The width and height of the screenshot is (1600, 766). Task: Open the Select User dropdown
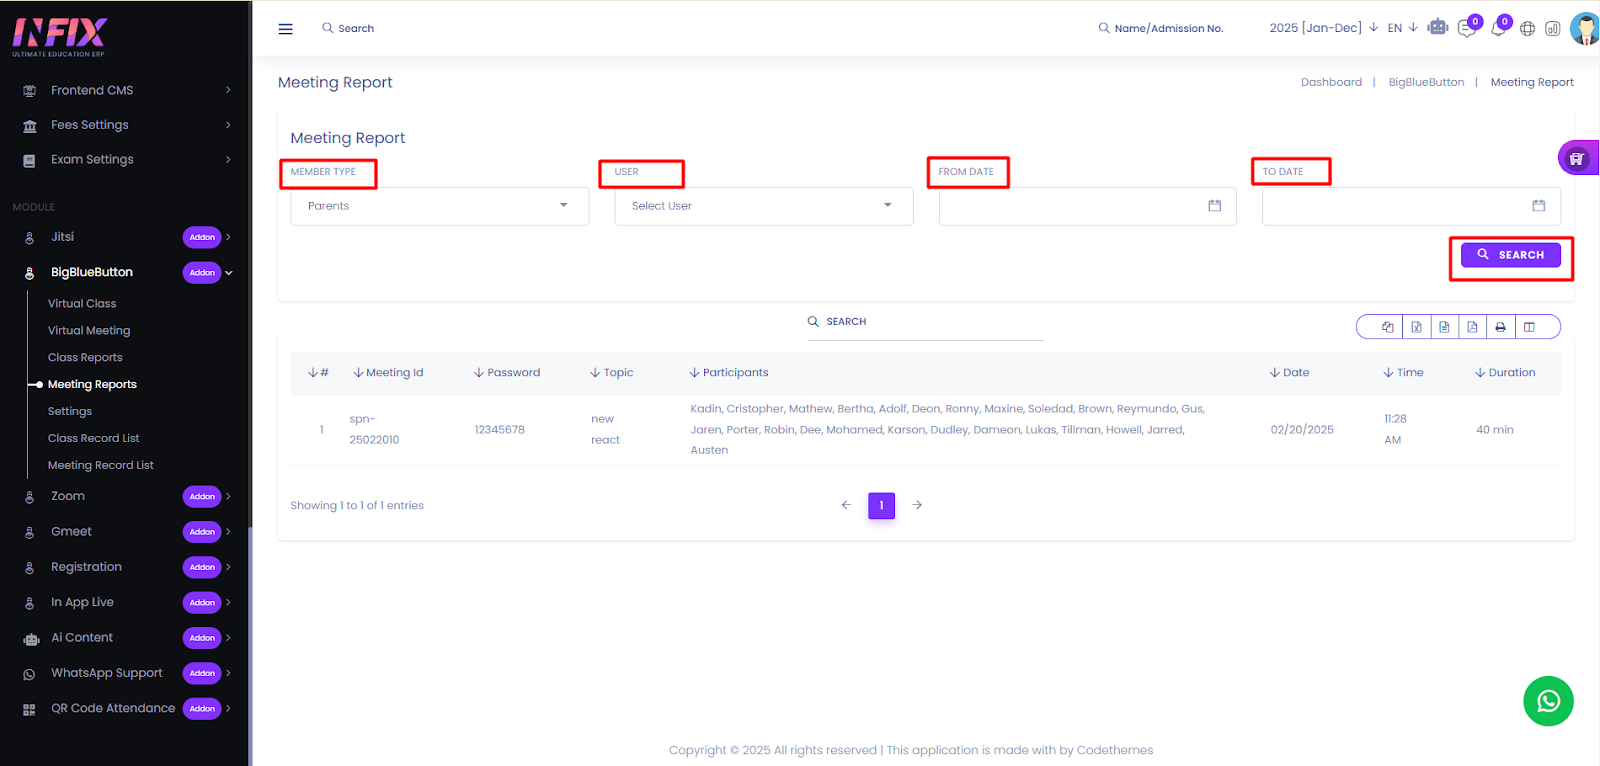point(764,206)
